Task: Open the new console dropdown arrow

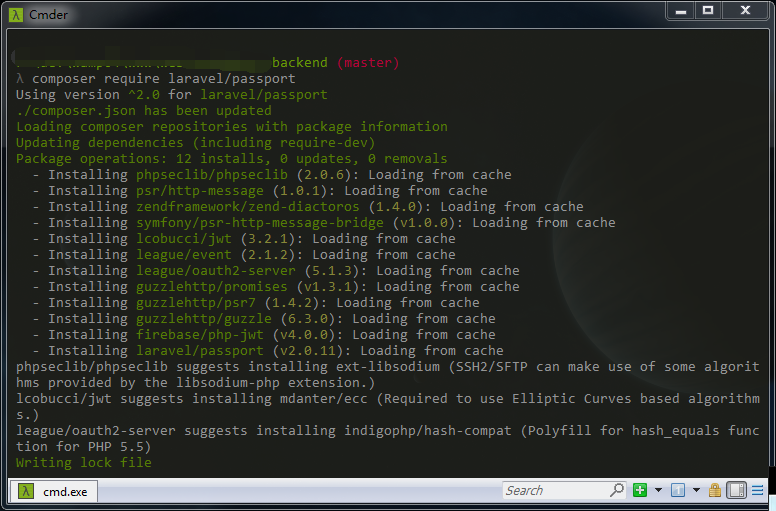Action: (x=658, y=490)
